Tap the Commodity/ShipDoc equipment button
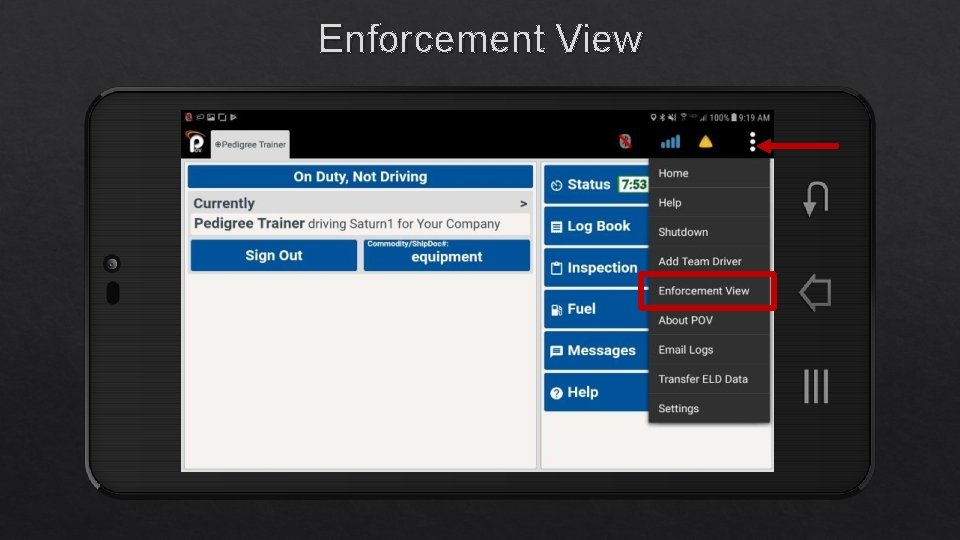 [x=447, y=255]
